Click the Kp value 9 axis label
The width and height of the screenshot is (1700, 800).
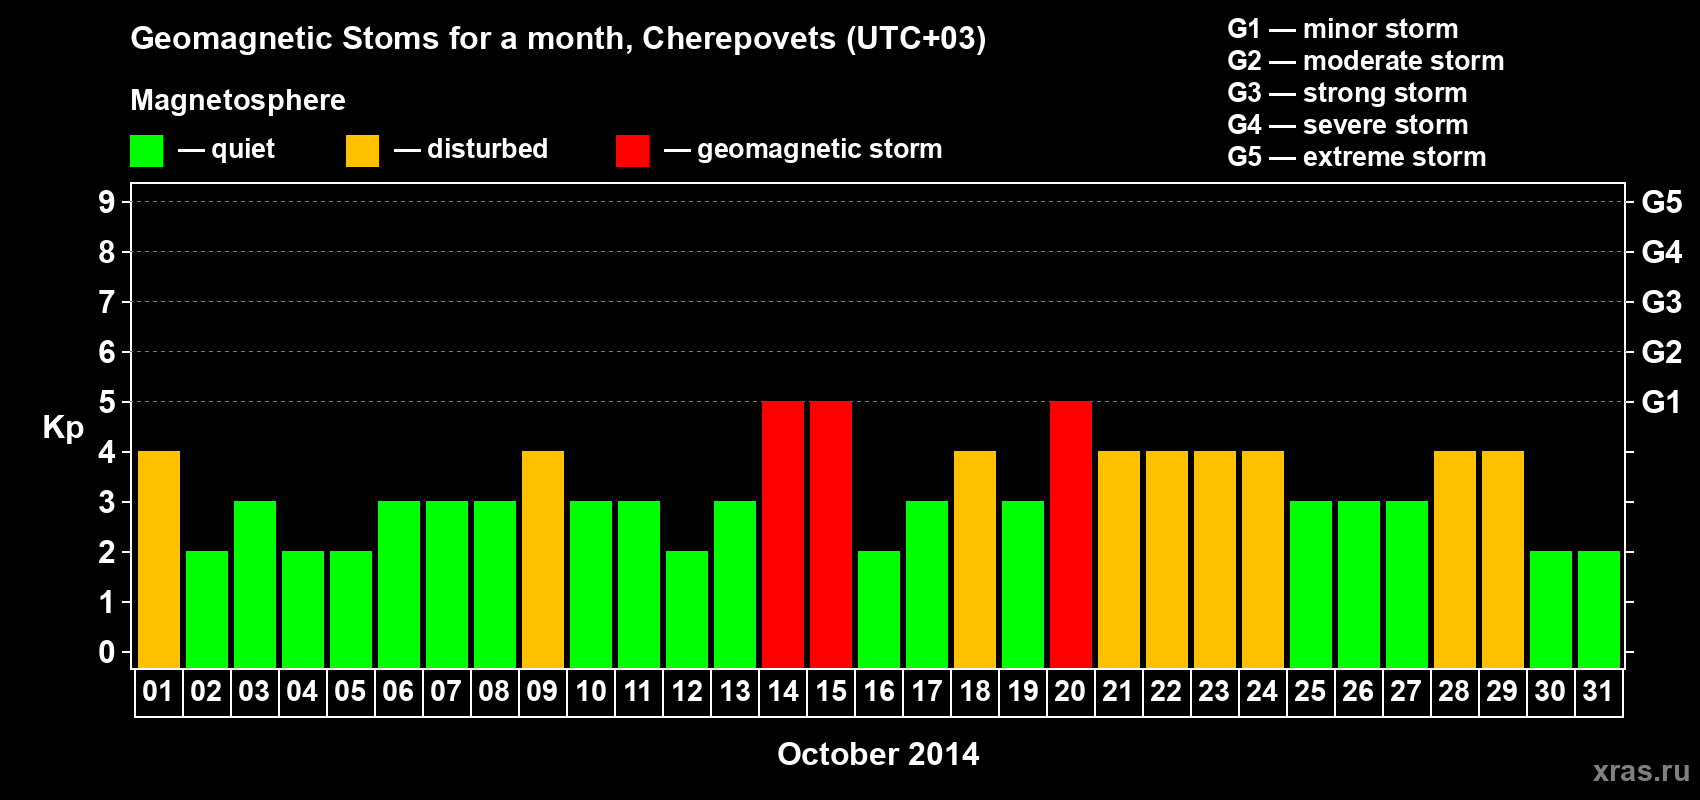pos(107,202)
